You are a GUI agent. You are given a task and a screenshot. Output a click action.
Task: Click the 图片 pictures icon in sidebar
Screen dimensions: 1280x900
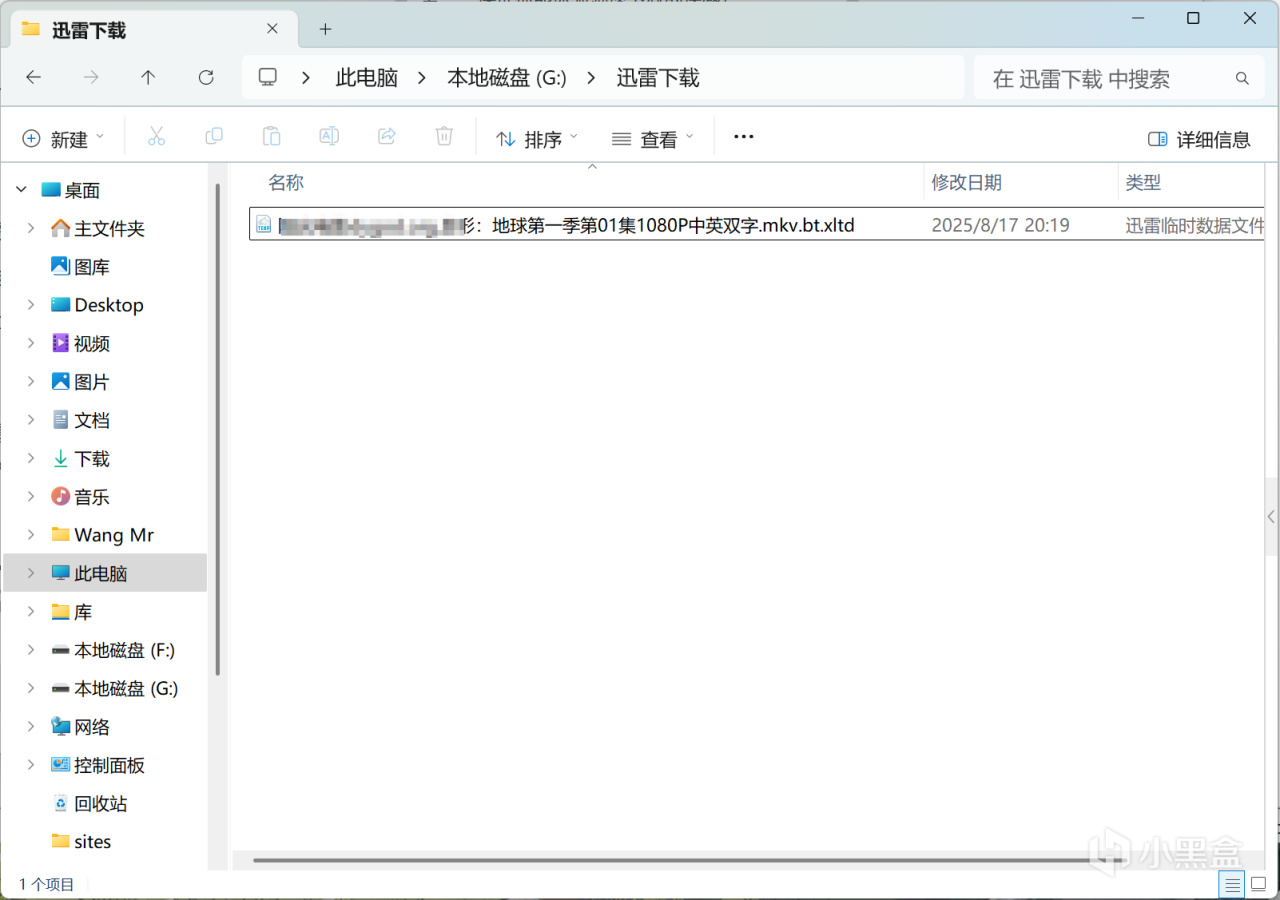pos(60,381)
